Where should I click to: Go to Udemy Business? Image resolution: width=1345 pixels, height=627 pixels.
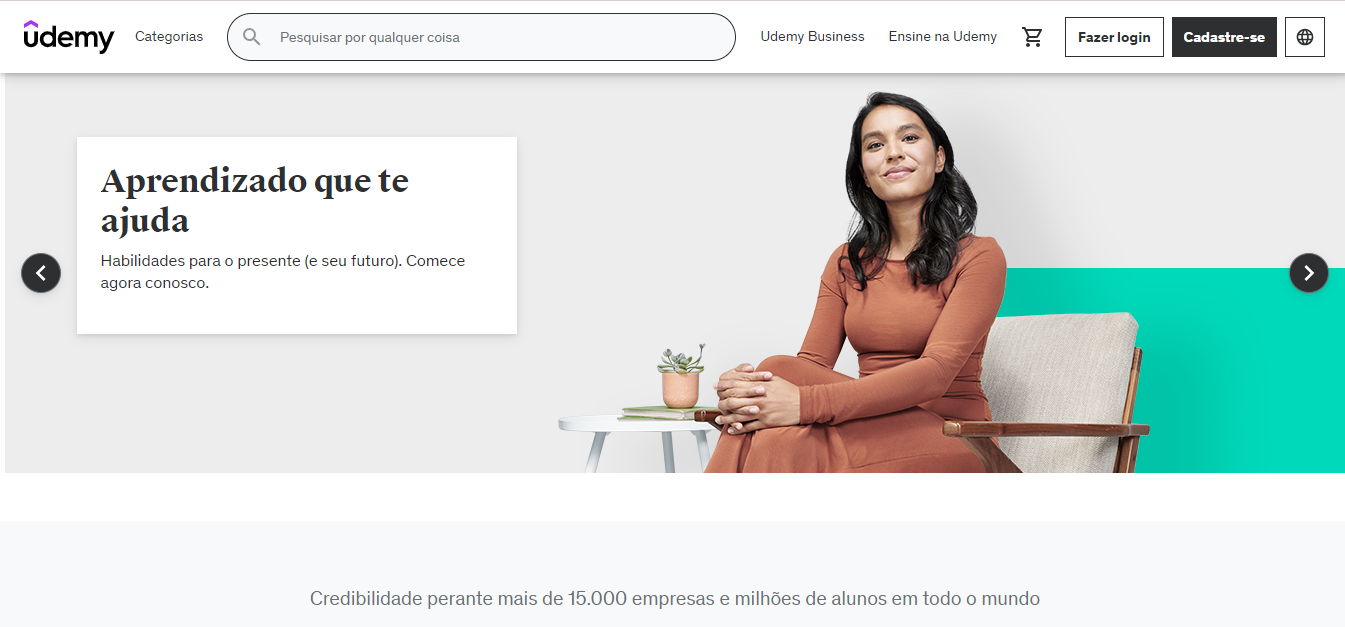click(x=812, y=37)
